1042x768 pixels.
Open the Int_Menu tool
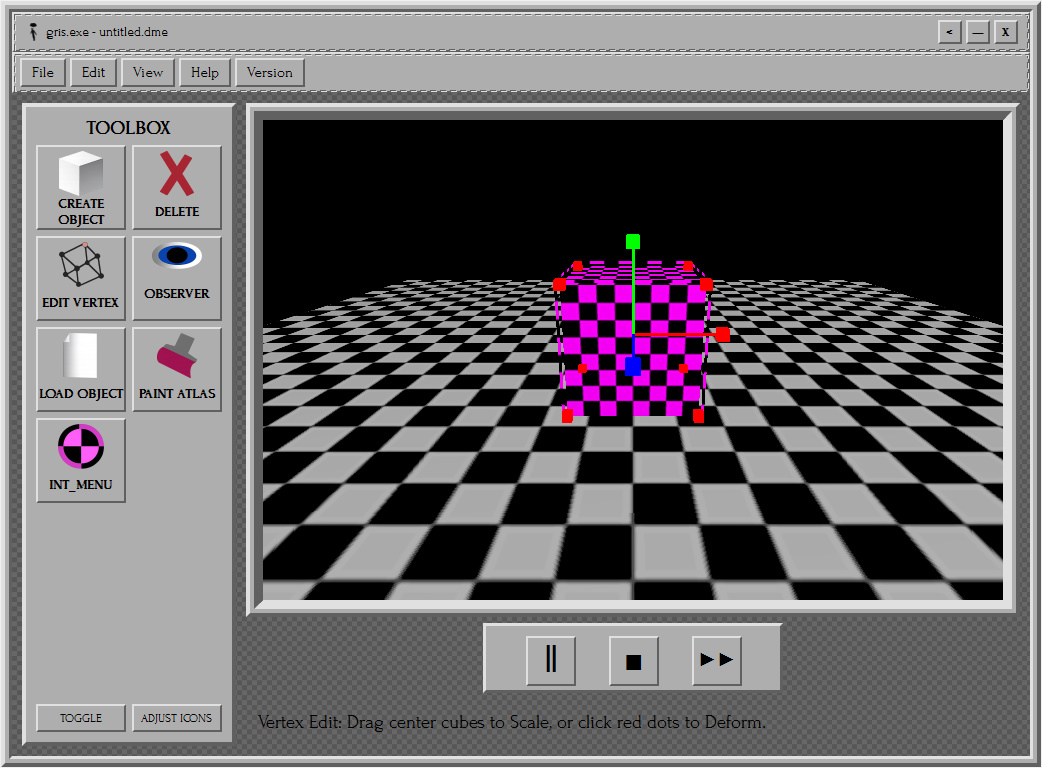pos(80,460)
